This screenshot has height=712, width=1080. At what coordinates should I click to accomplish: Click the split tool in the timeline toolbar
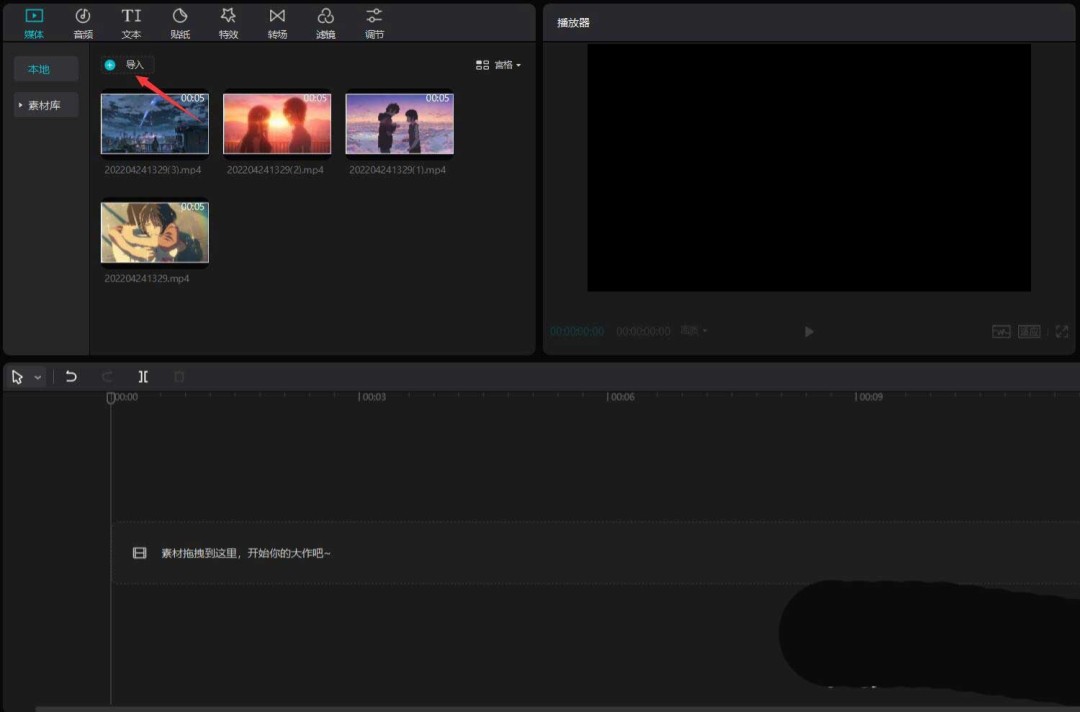(x=143, y=377)
